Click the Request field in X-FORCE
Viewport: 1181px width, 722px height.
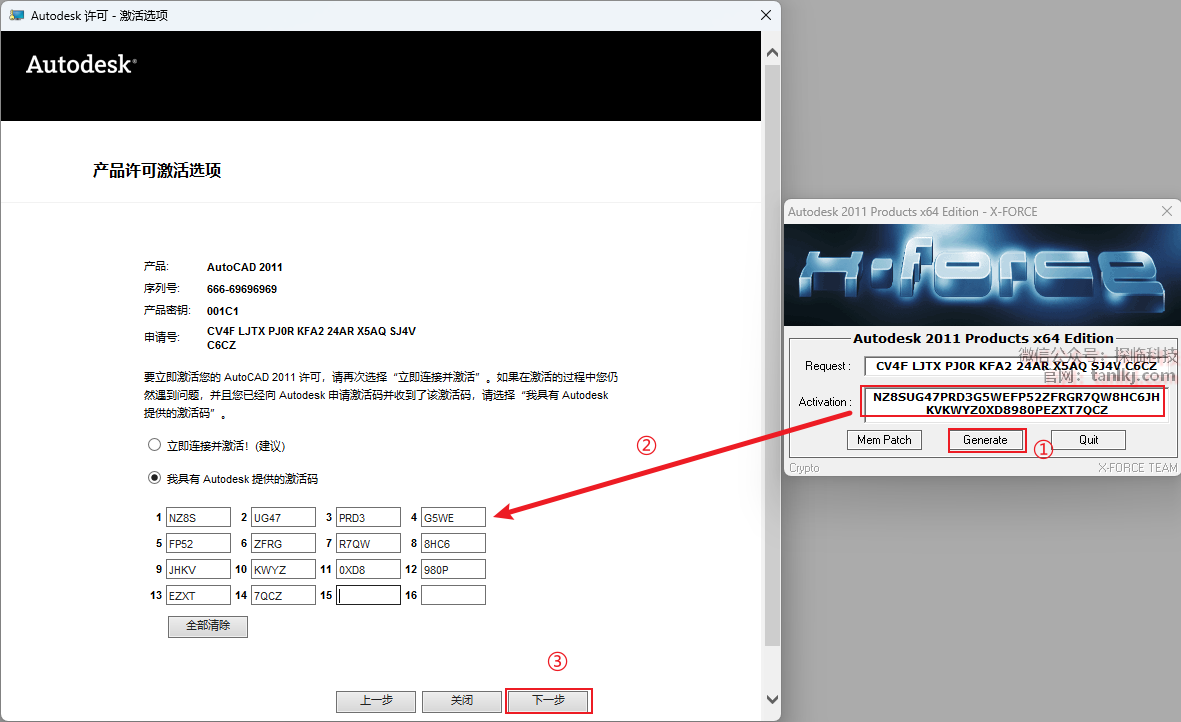1015,366
